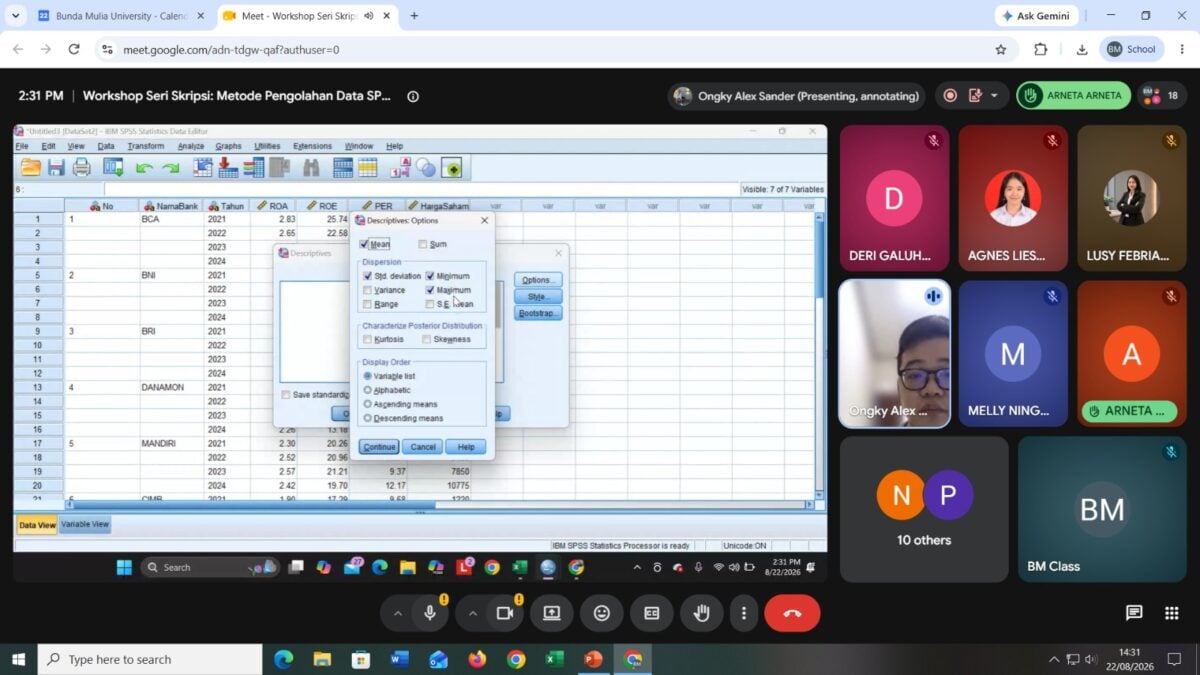The height and width of the screenshot is (675, 1200).
Task: Switch to Variable View tab in SPSS
Action: coord(85,524)
